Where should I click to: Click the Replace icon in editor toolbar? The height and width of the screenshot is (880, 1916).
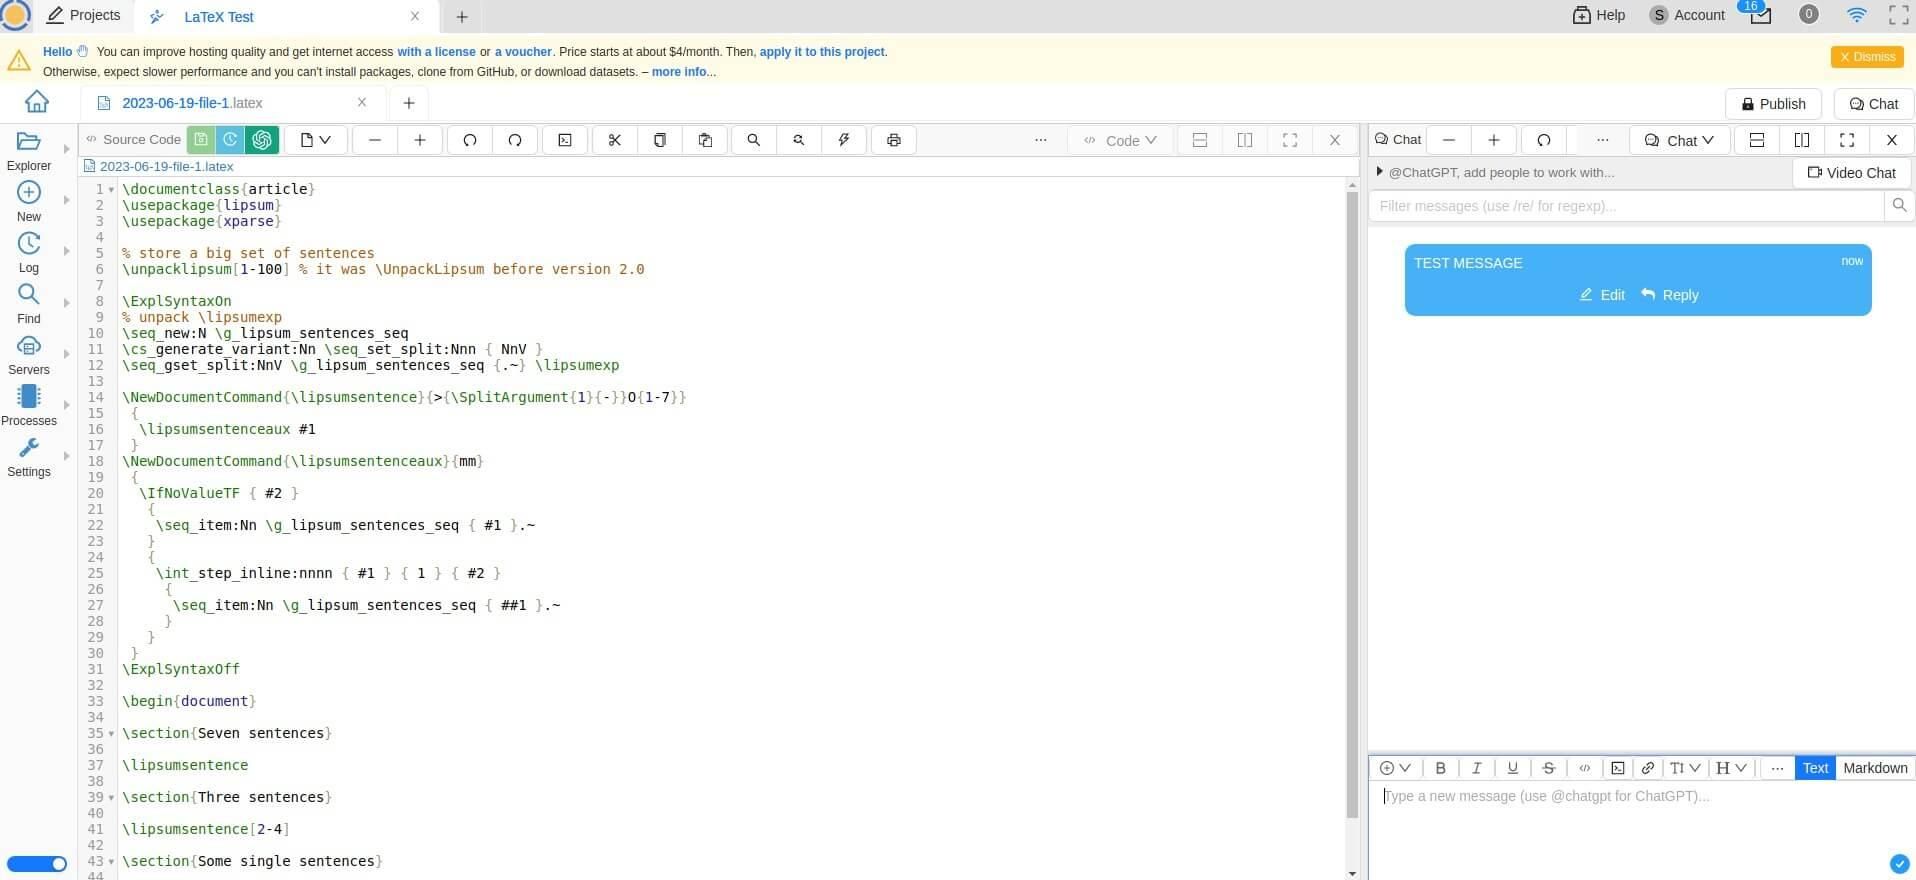tap(799, 140)
